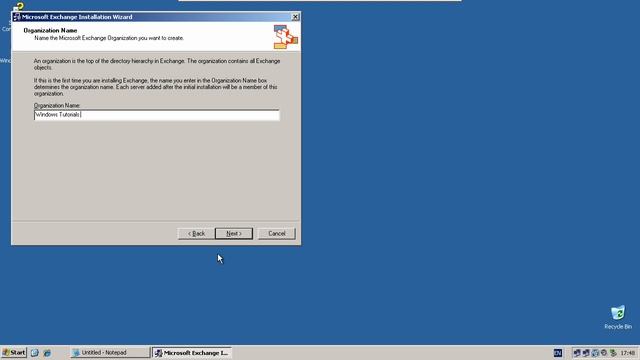The width and height of the screenshot is (640, 360).
Task: Click the system clock showing 17:48
Action: click(x=628, y=353)
